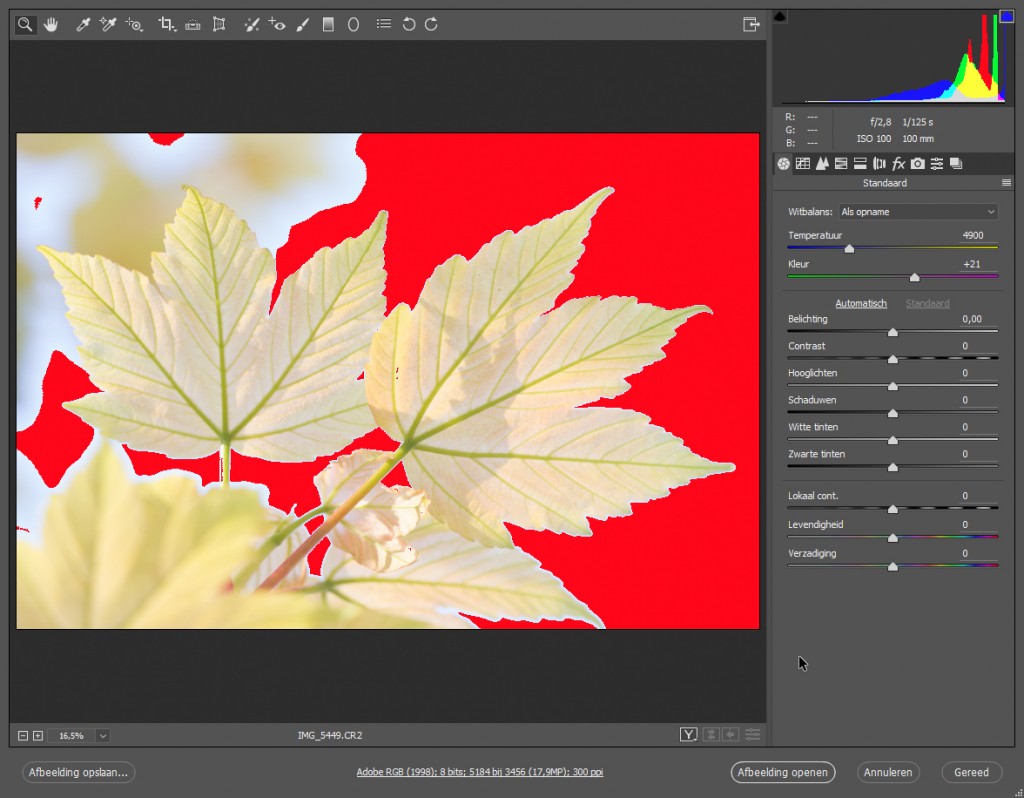This screenshot has width=1024, height=798.
Task: Open the Standaard panel options menu
Action: pos(1006,183)
